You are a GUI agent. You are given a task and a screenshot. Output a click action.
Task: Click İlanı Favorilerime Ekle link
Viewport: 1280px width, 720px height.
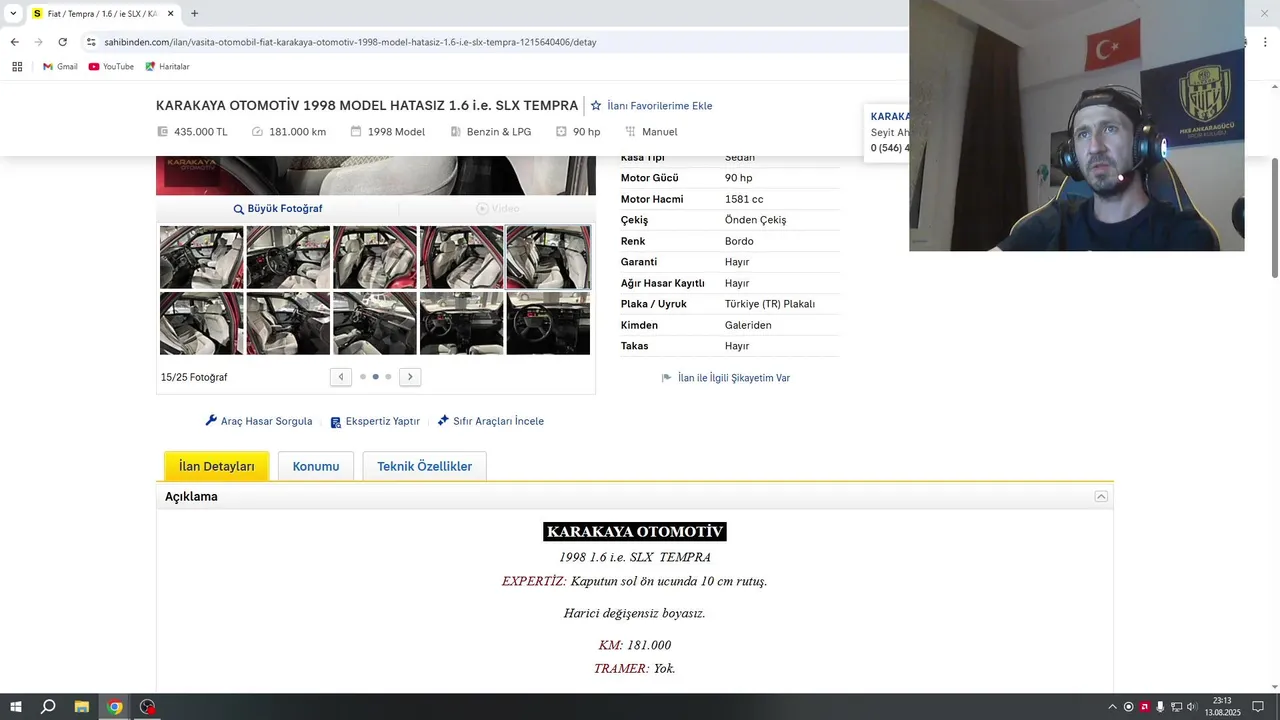pos(660,106)
